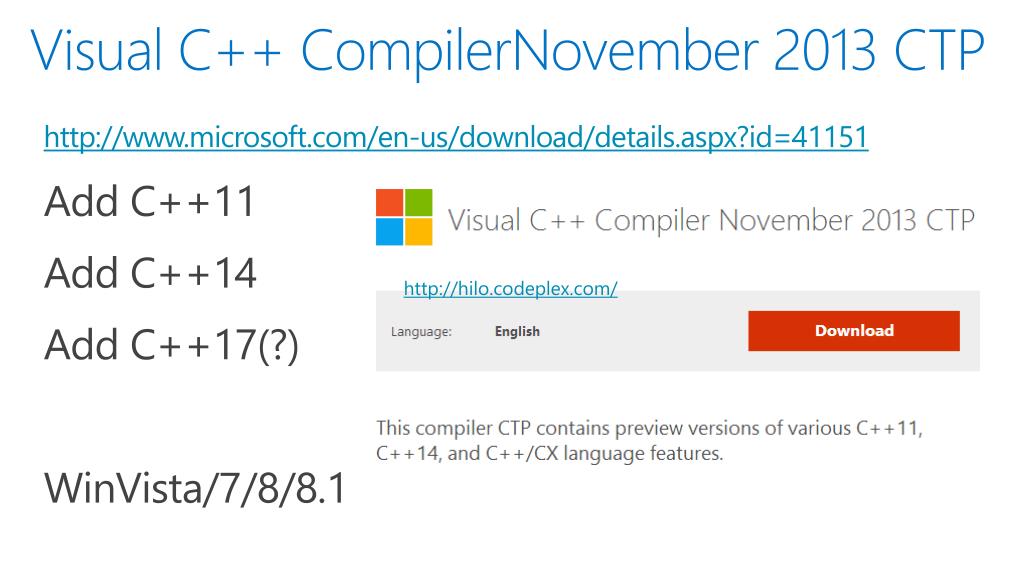Click the red square of Microsoft logo
The height and width of the screenshot is (576, 1024).
click(389, 202)
